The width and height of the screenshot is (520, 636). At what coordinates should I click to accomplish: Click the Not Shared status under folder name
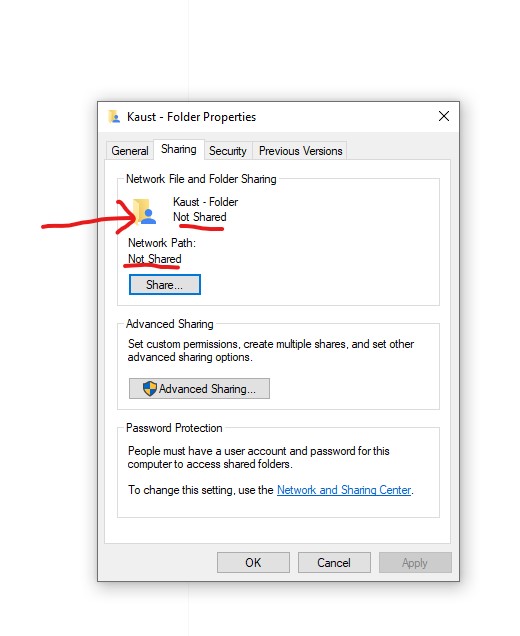(200, 217)
